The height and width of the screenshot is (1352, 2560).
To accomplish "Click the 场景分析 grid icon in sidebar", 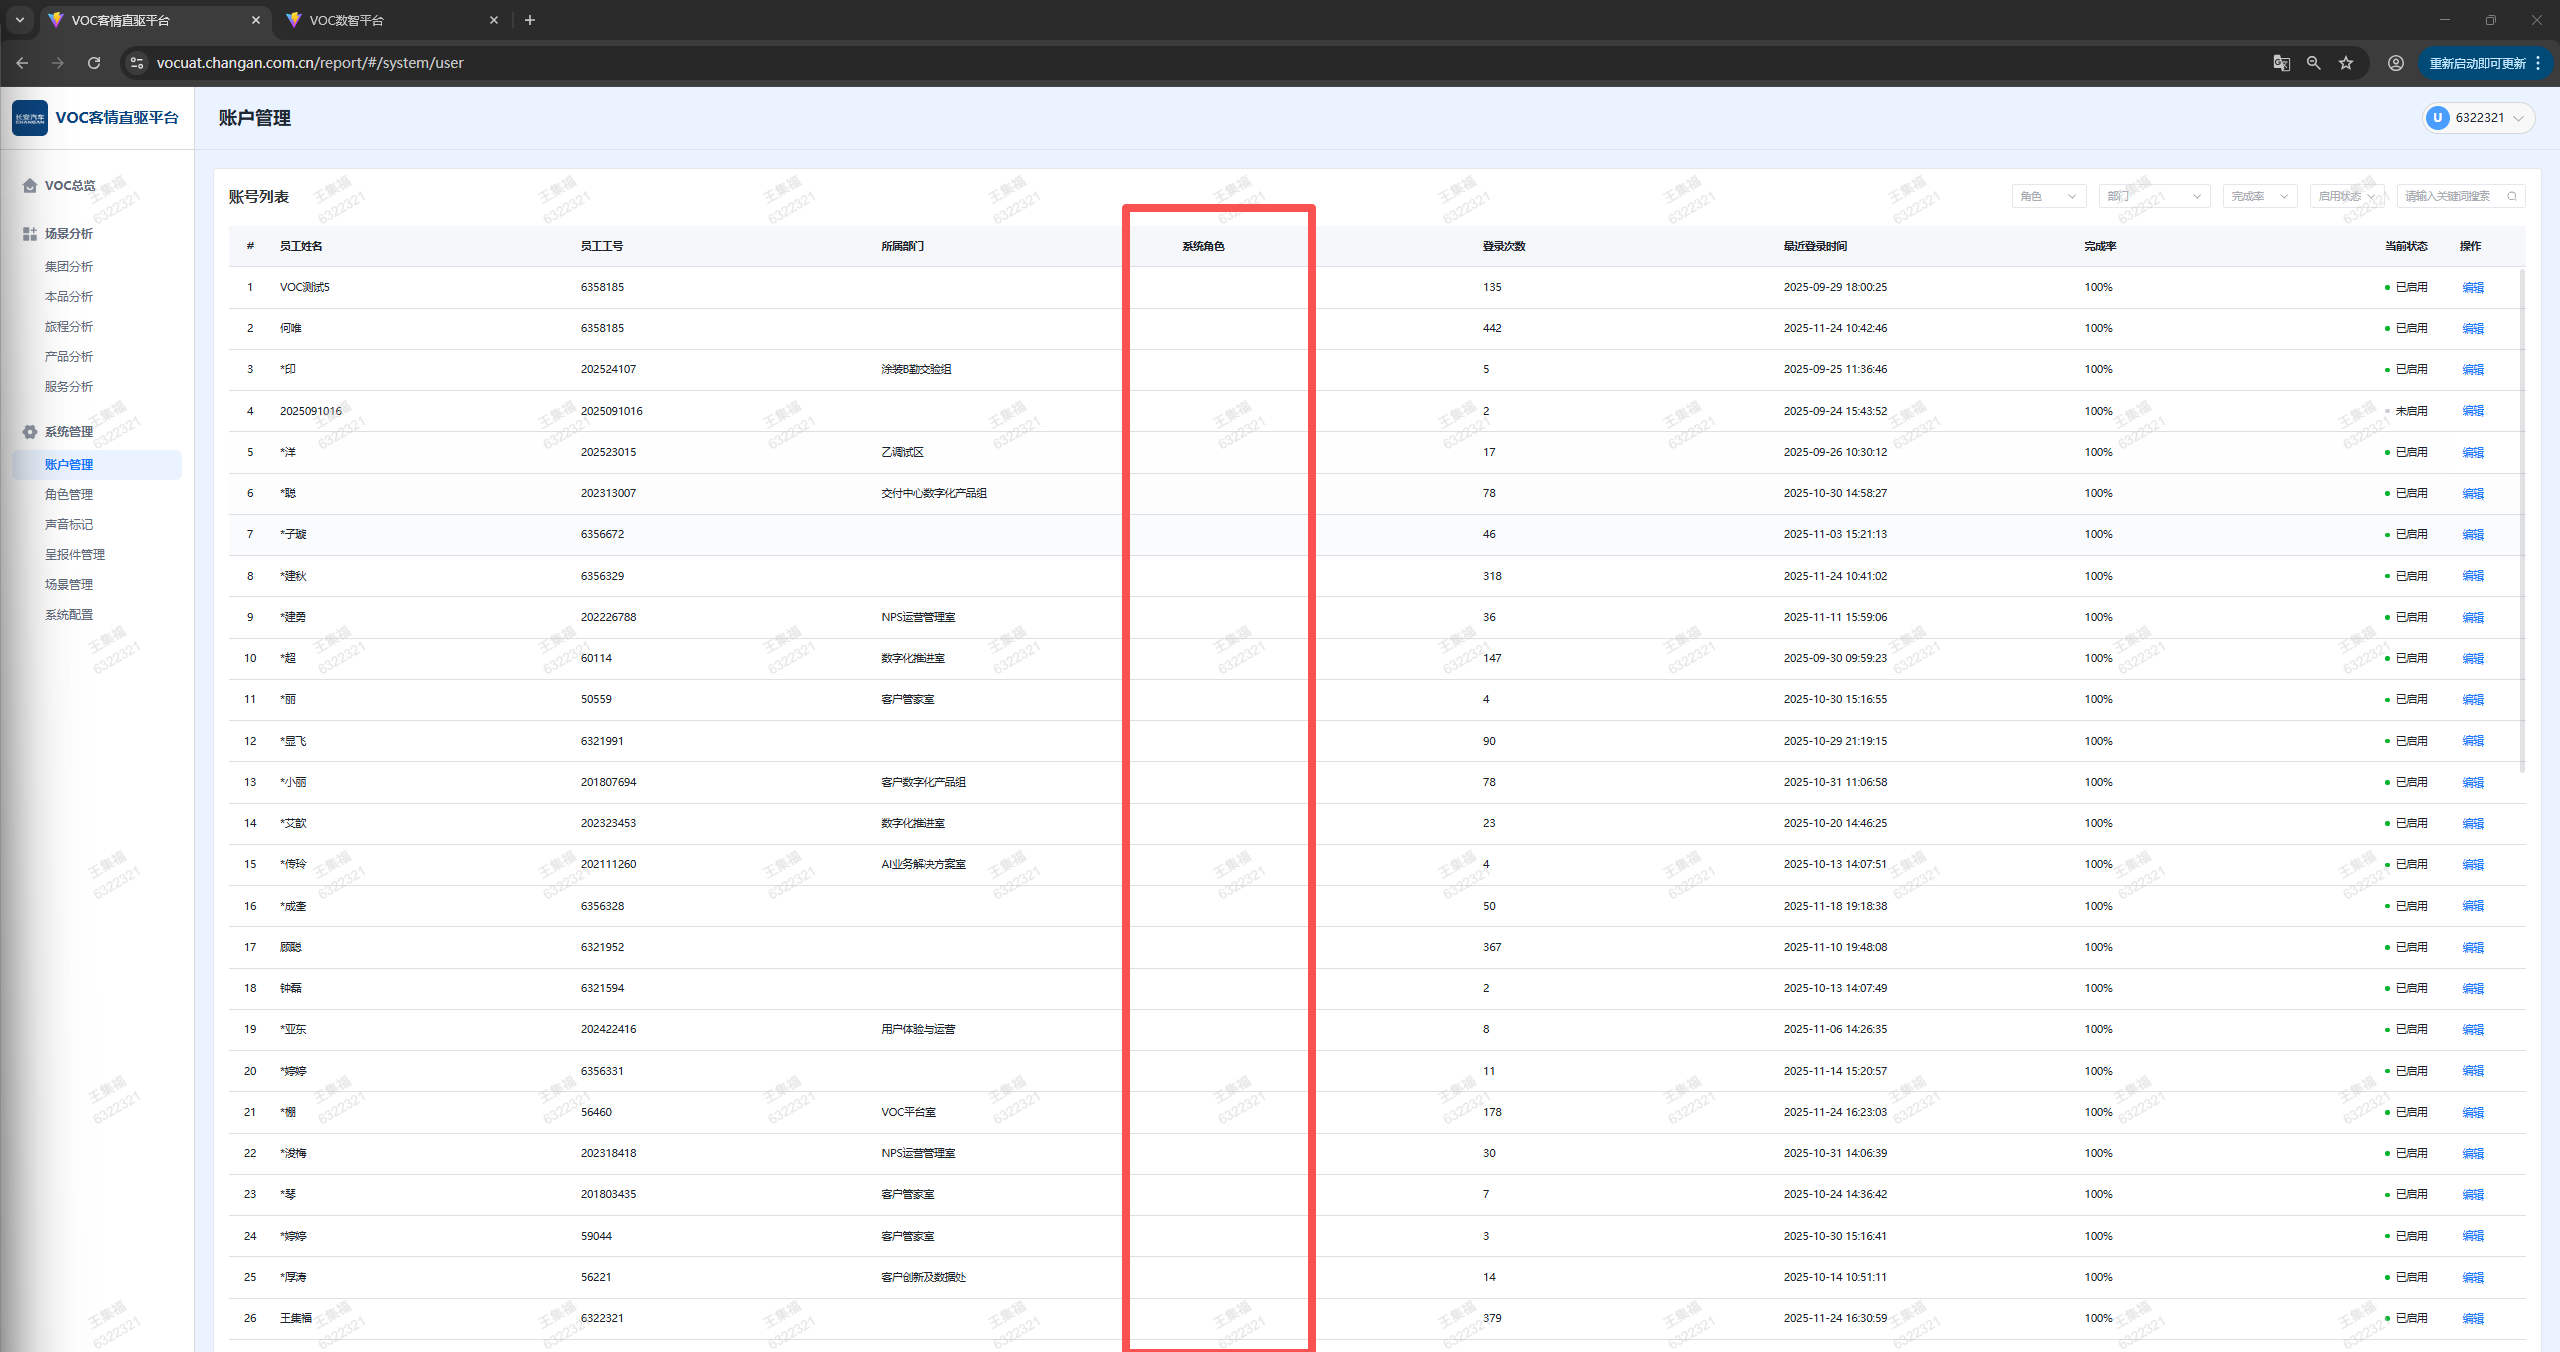I will tap(30, 234).
